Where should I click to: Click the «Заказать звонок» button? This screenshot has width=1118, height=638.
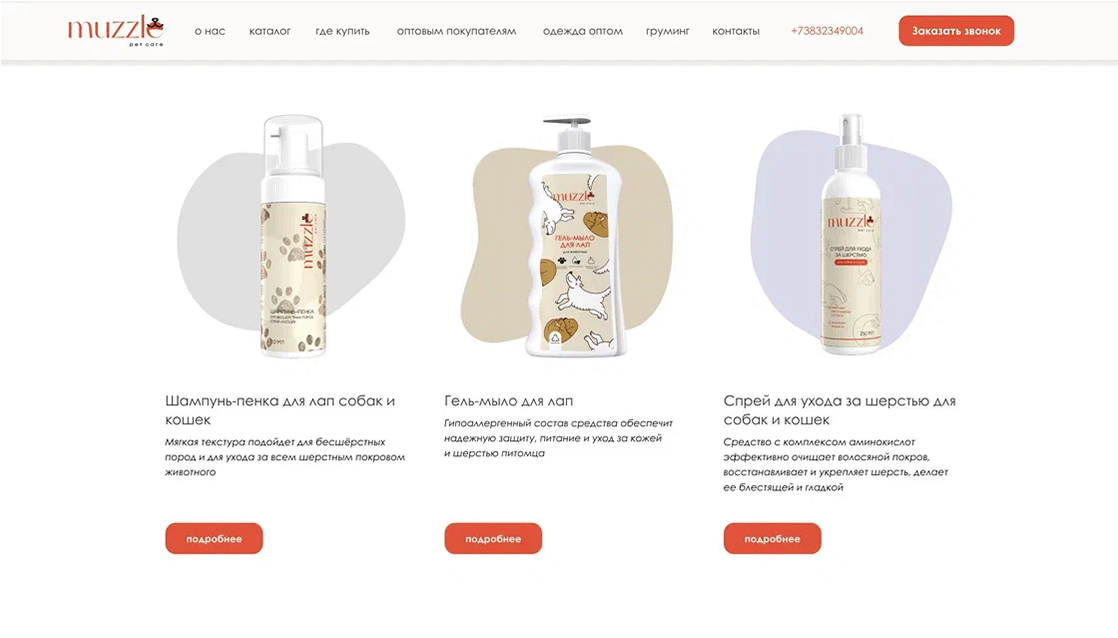pyautogui.click(x=956, y=31)
